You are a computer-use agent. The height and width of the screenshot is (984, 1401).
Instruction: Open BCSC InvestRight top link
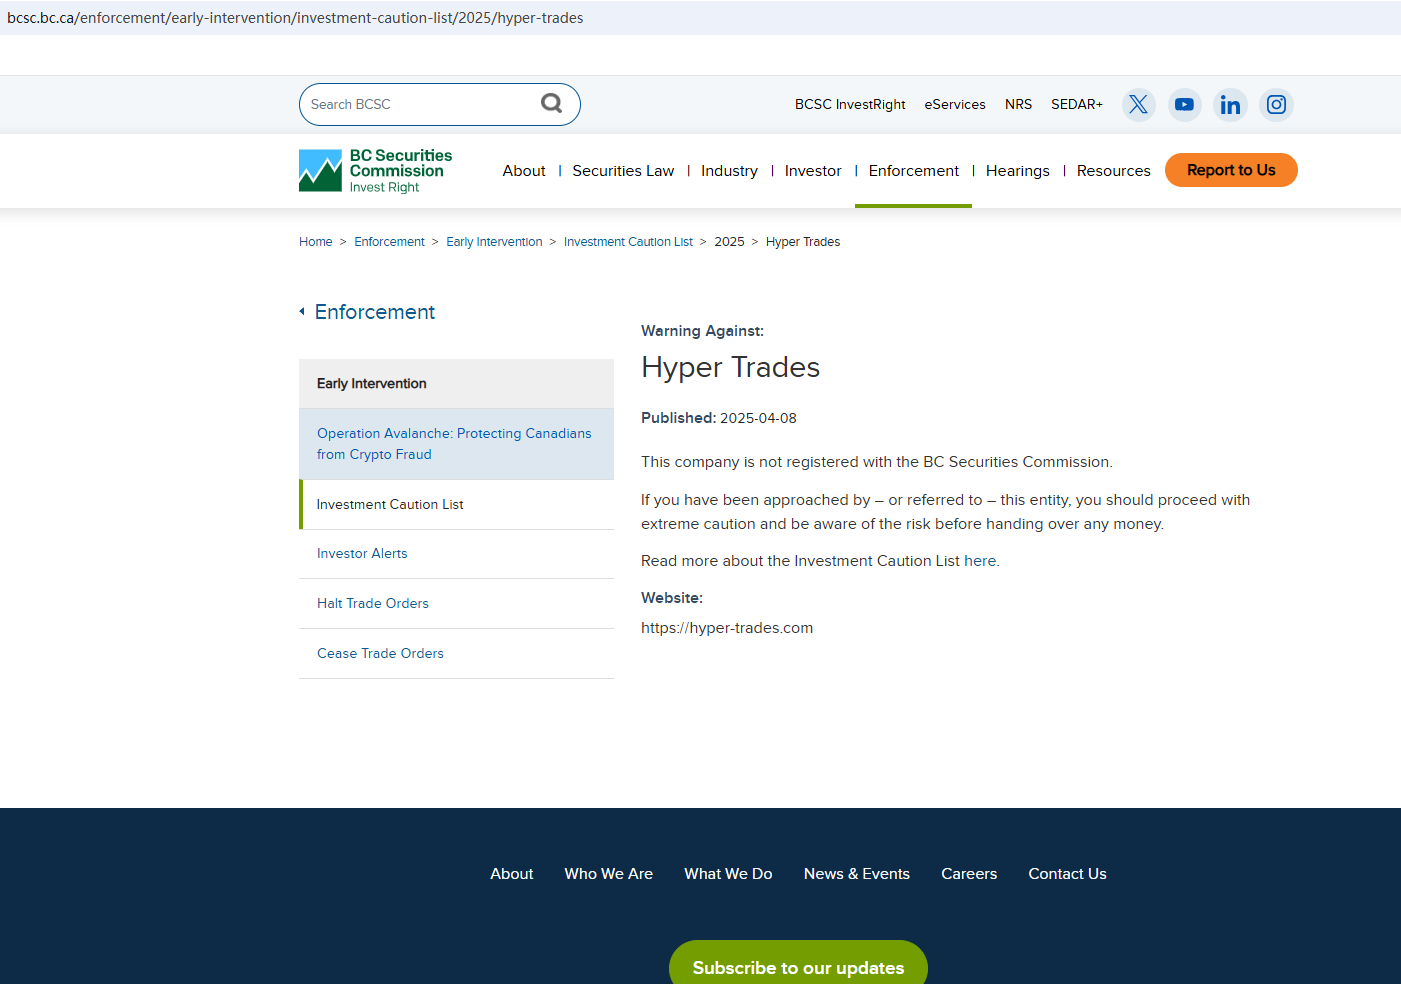point(850,105)
